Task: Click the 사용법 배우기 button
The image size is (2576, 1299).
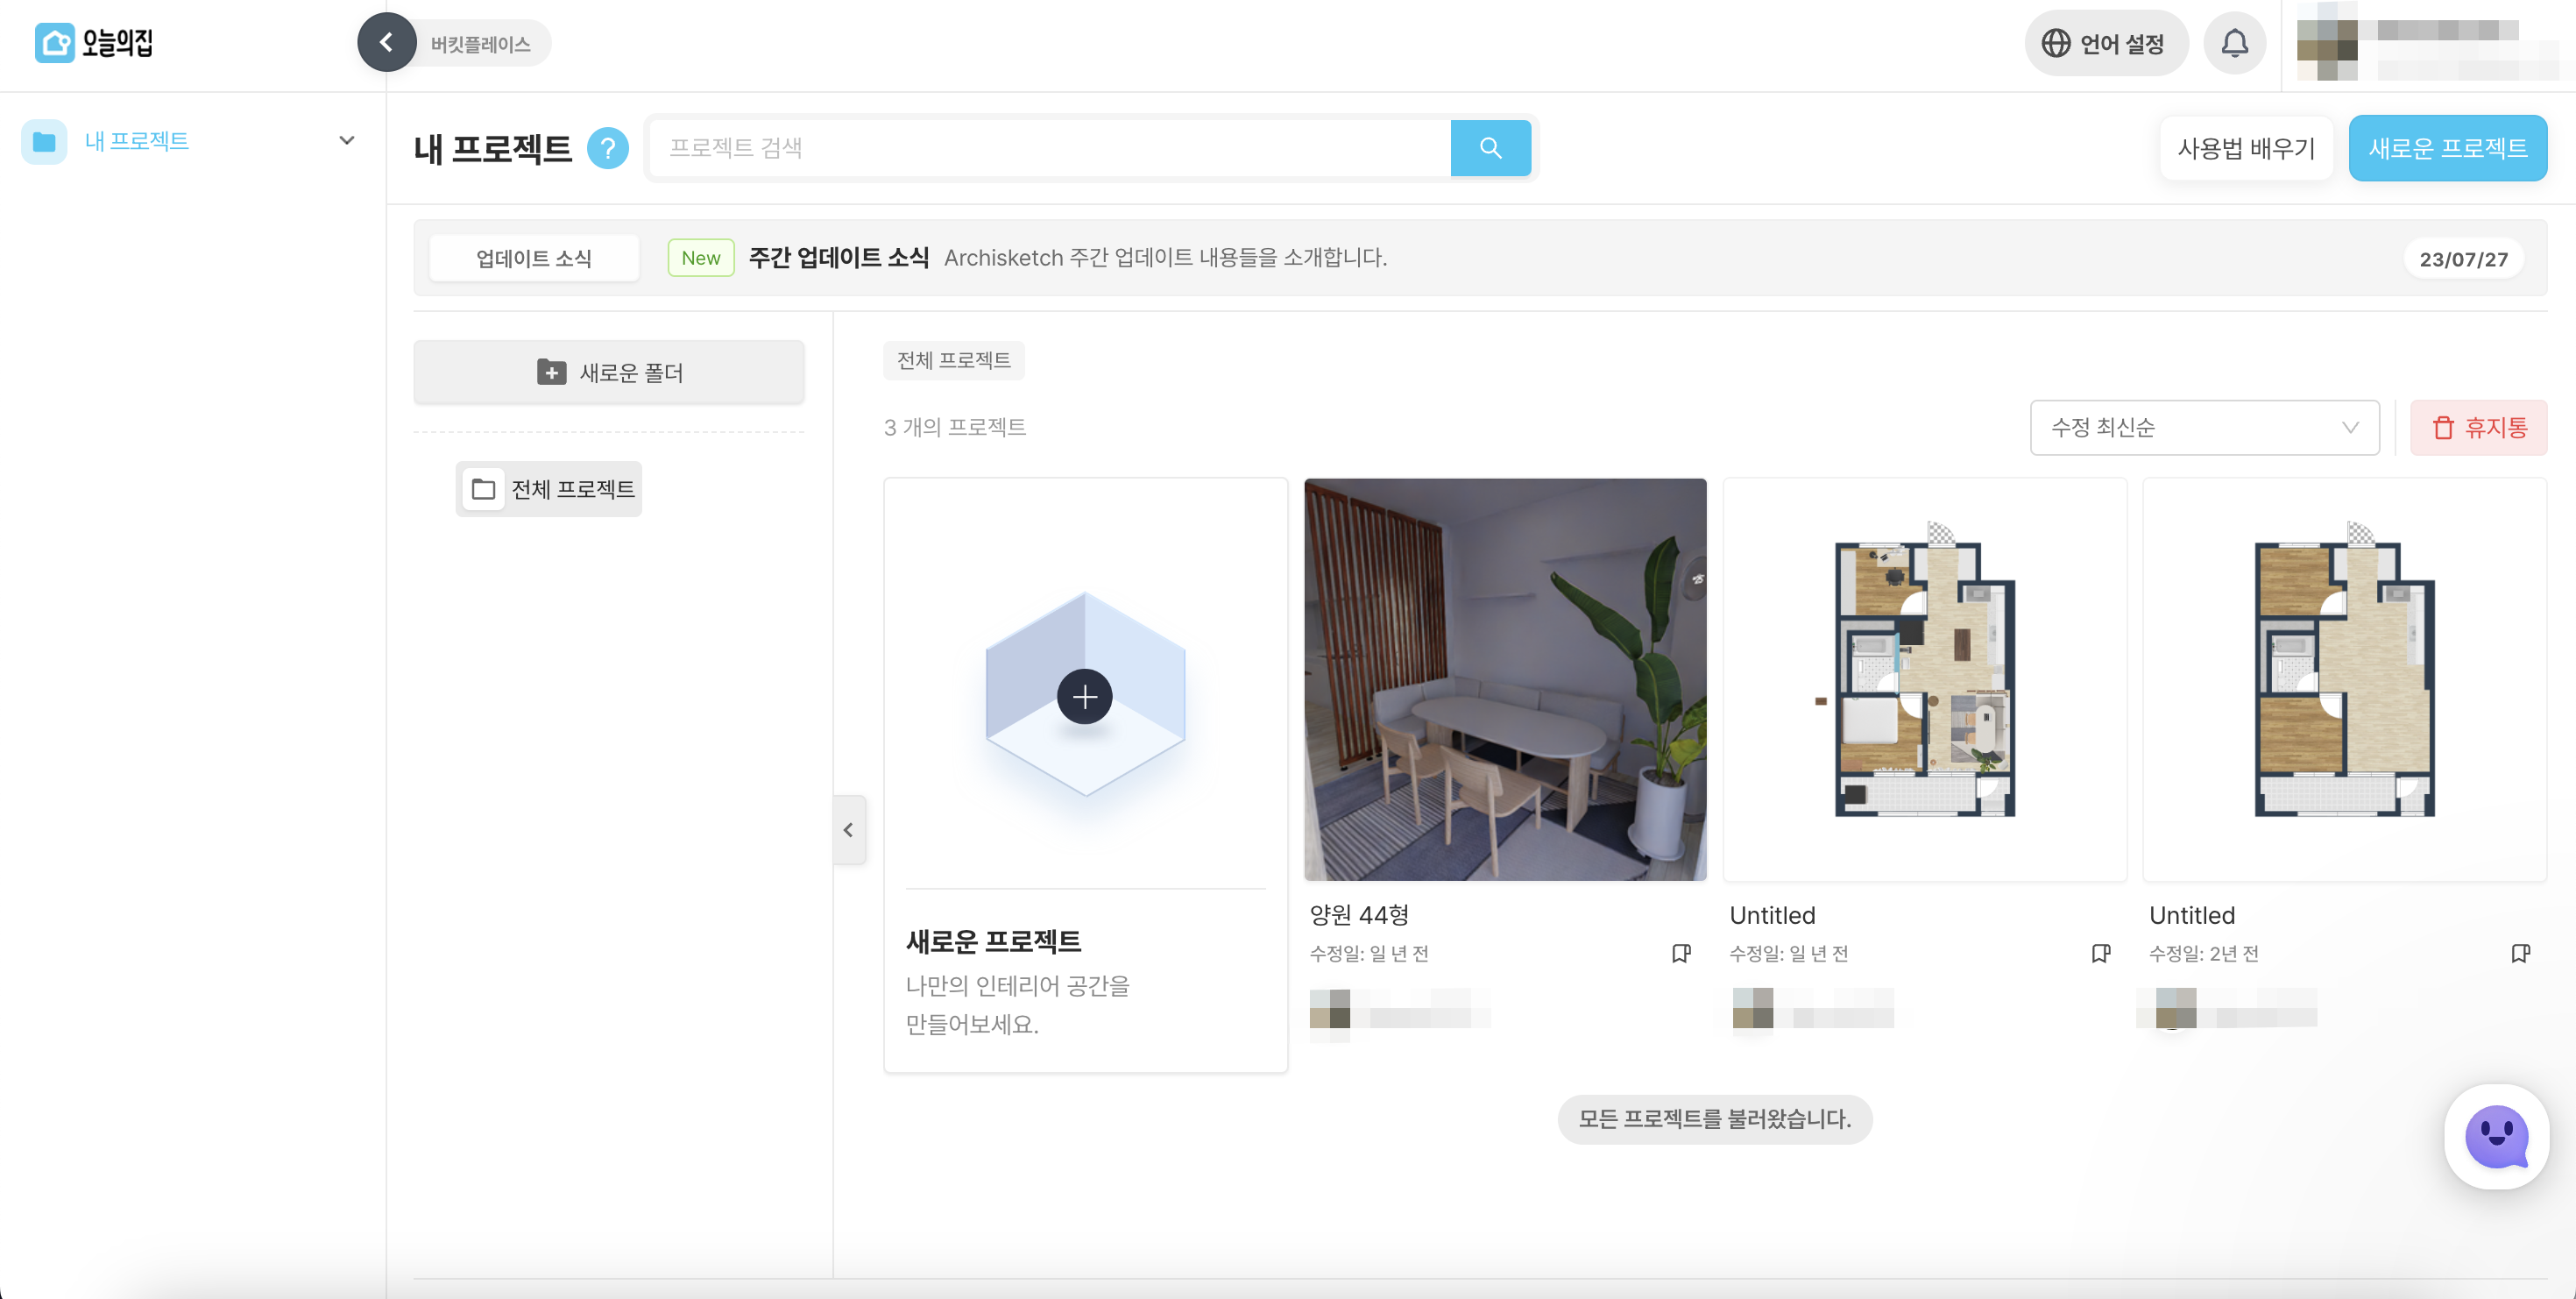Action: coord(2246,148)
